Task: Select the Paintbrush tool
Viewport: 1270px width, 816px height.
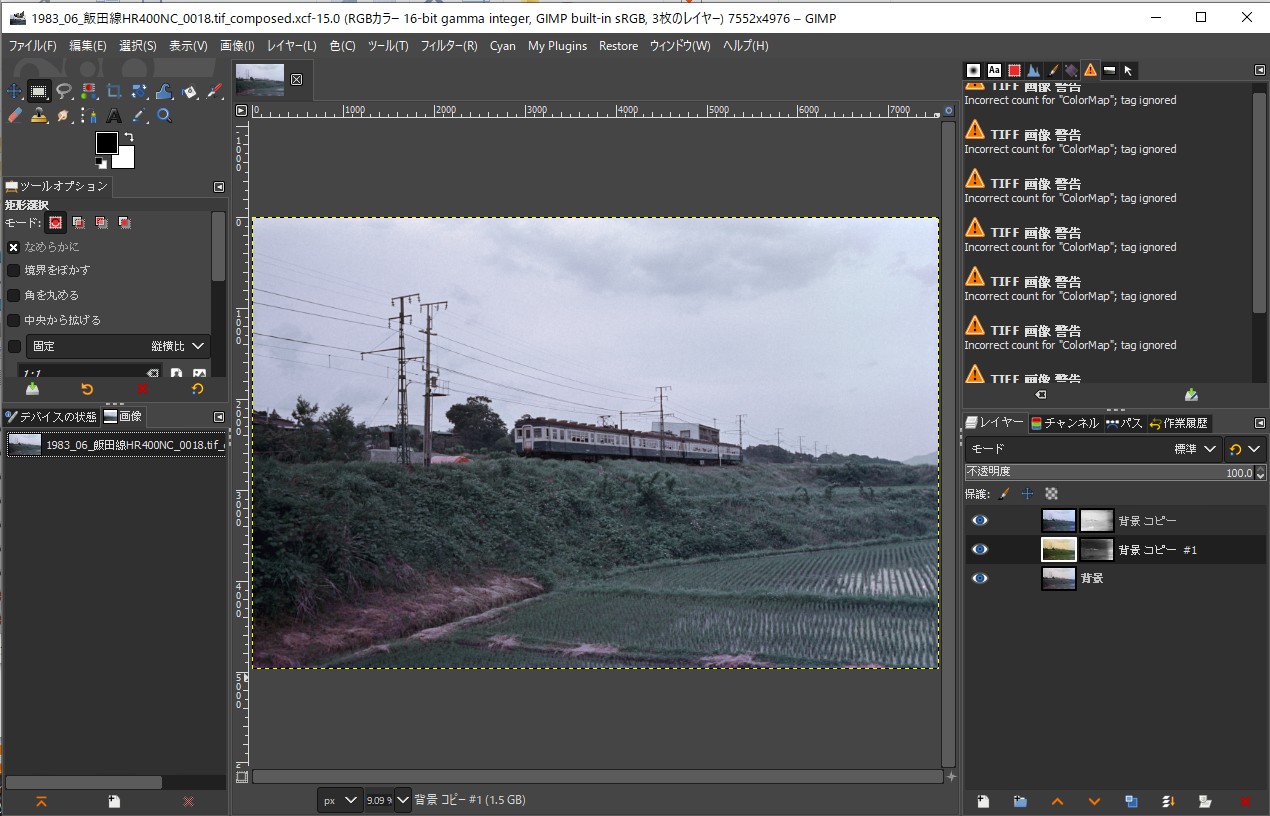Action: click(215, 92)
